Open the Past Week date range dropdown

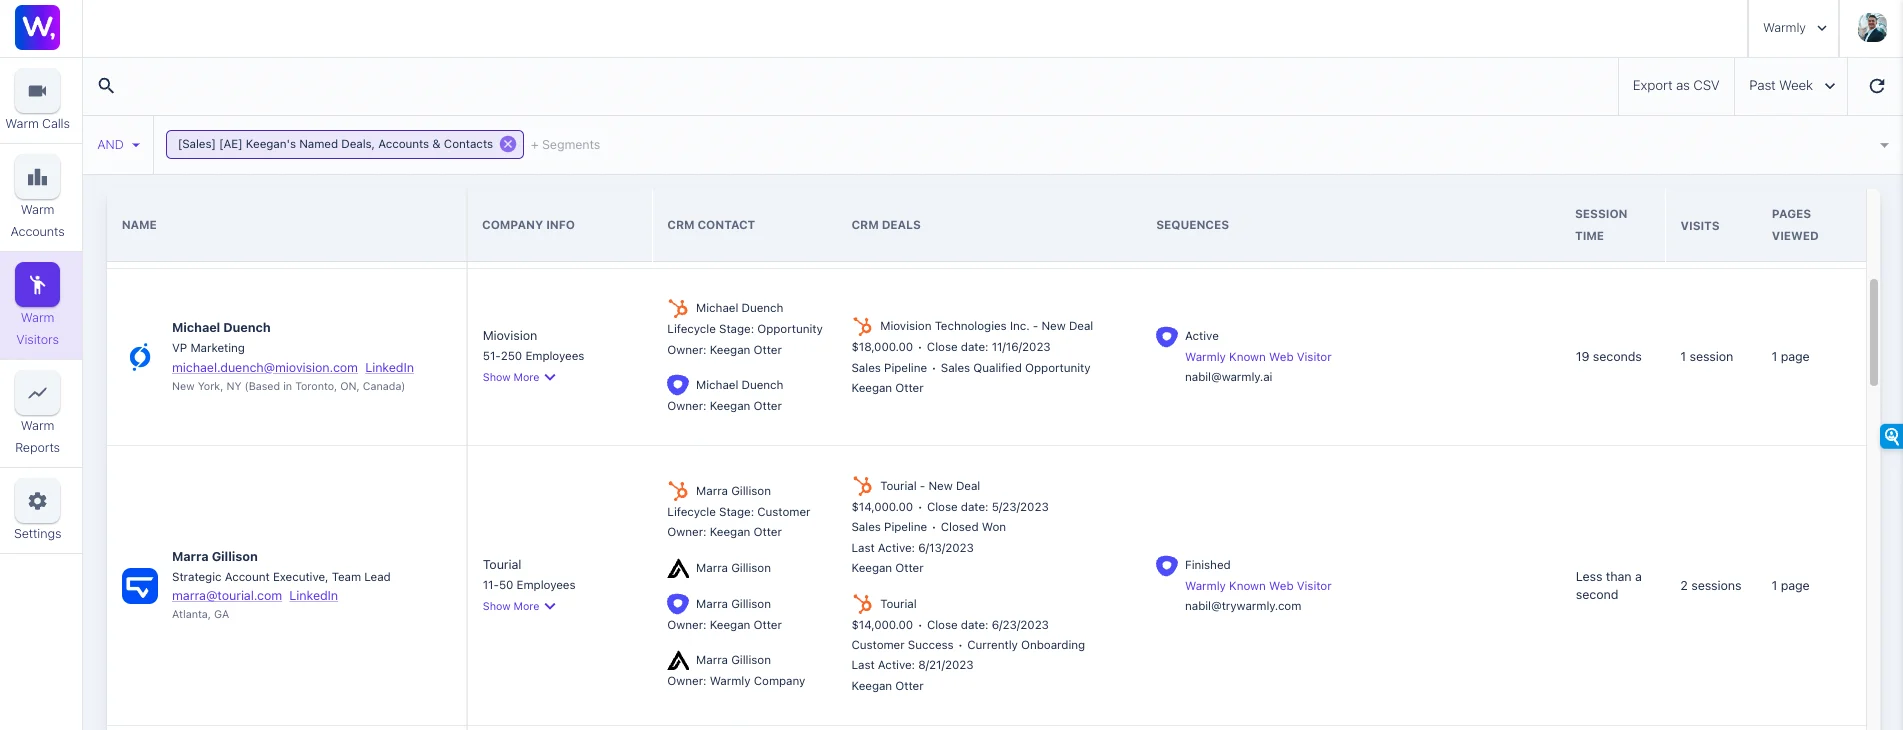1791,86
